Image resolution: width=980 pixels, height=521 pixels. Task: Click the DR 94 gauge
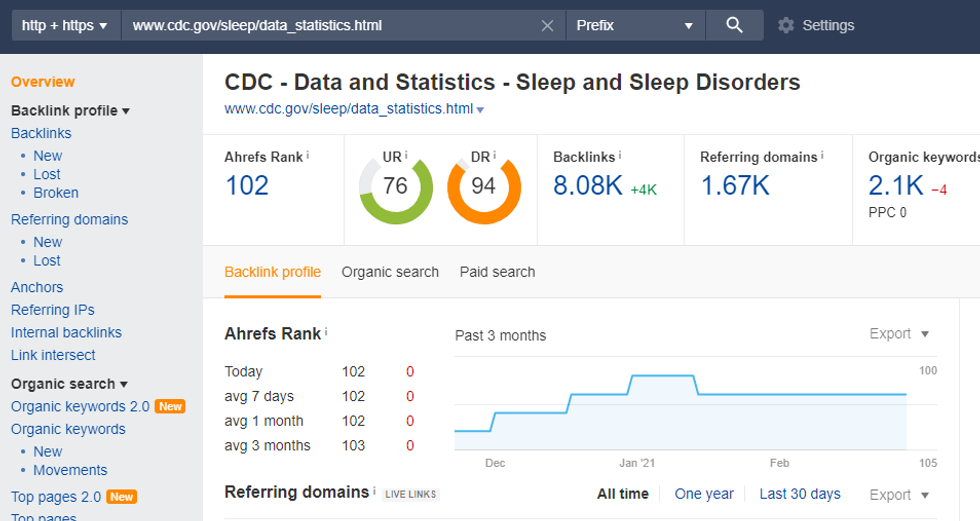tap(484, 187)
